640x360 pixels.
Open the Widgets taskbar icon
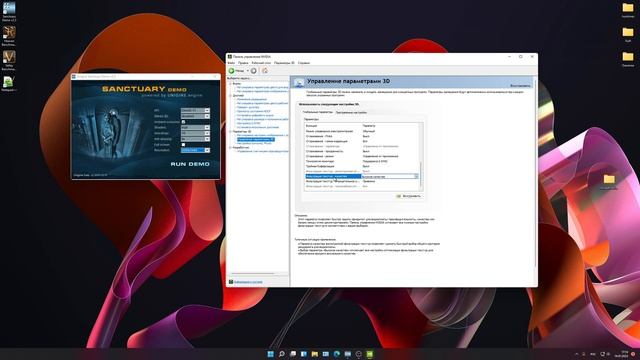pyautogui.click(x=304, y=354)
